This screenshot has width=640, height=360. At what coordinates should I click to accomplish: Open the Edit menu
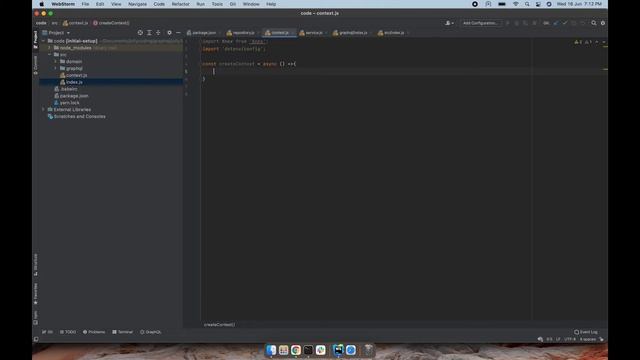pyautogui.click(x=100, y=4)
